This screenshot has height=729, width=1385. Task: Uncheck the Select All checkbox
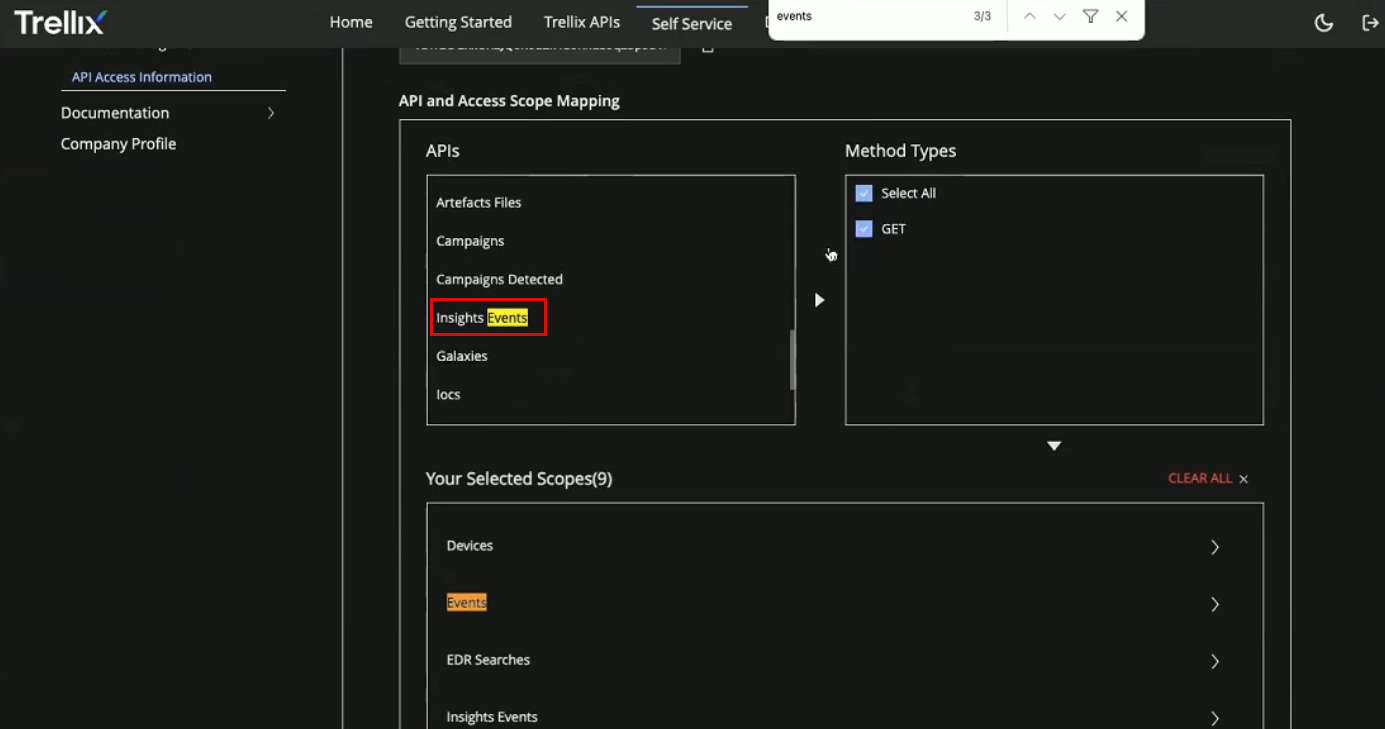click(x=864, y=193)
